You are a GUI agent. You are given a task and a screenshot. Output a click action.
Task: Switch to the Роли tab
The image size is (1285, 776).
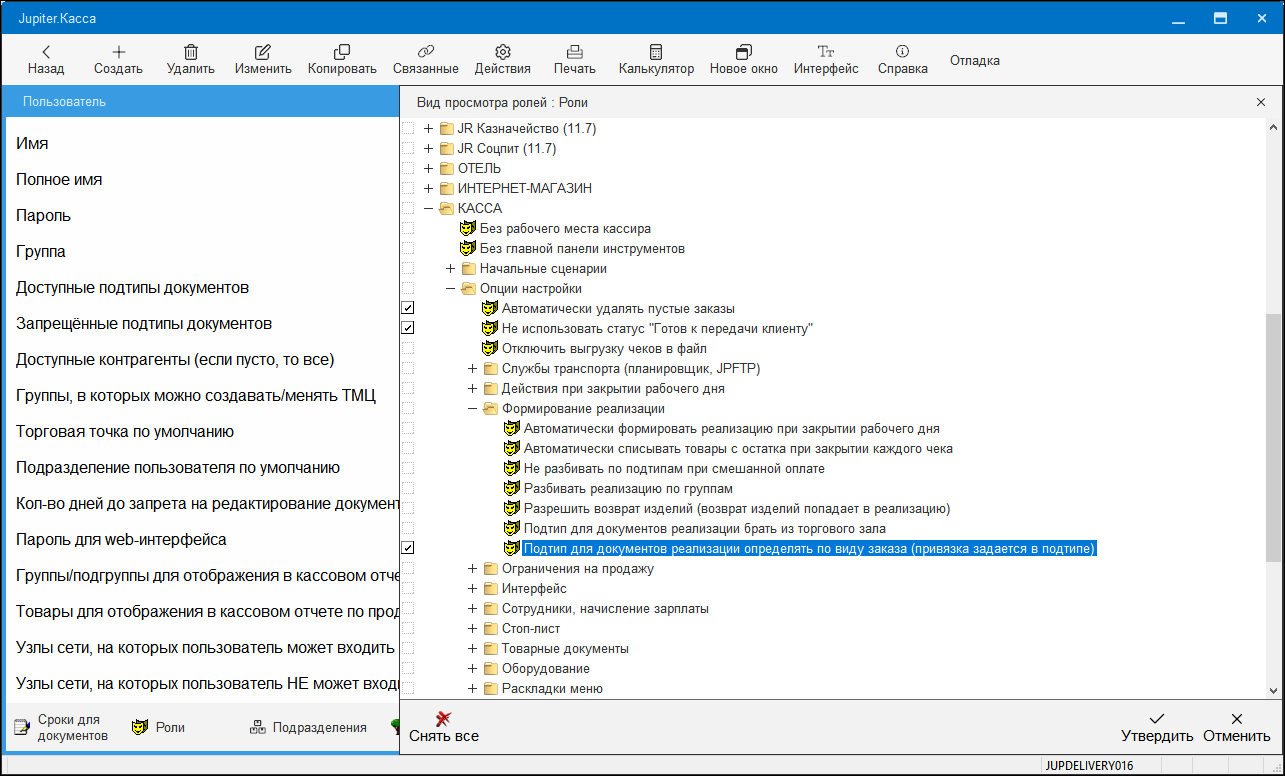pyautogui.click(x=159, y=728)
